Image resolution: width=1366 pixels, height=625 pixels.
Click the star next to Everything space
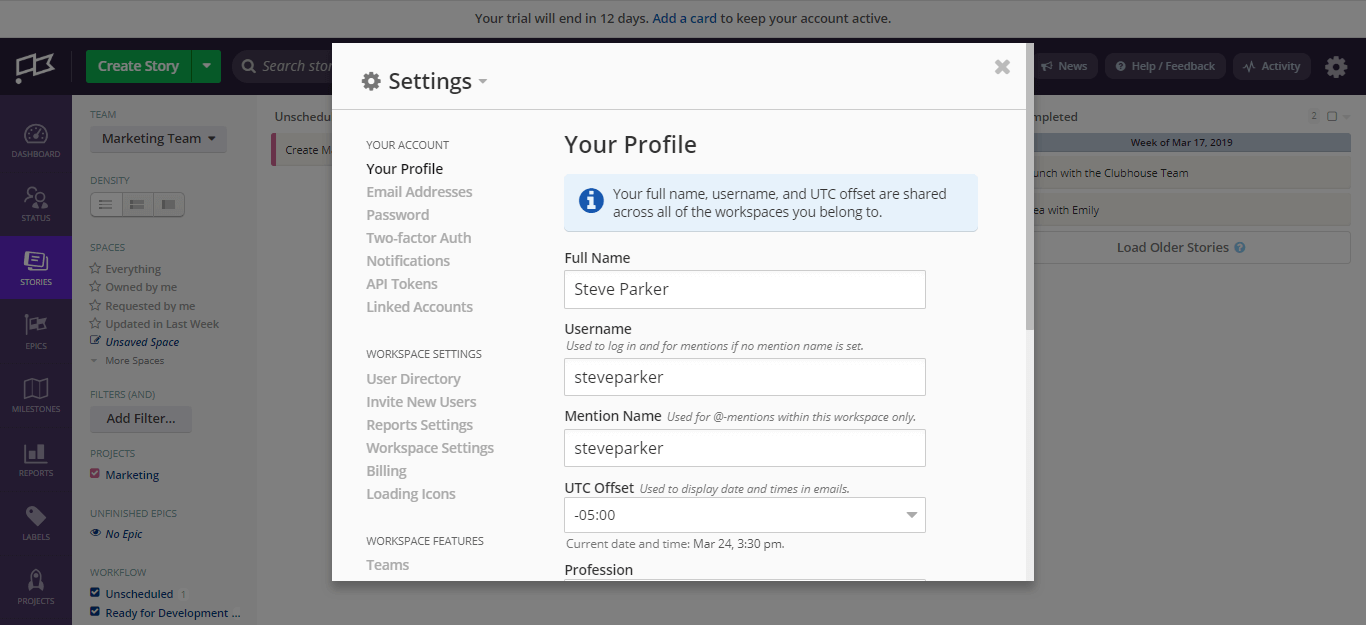click(x=96, y=269)
